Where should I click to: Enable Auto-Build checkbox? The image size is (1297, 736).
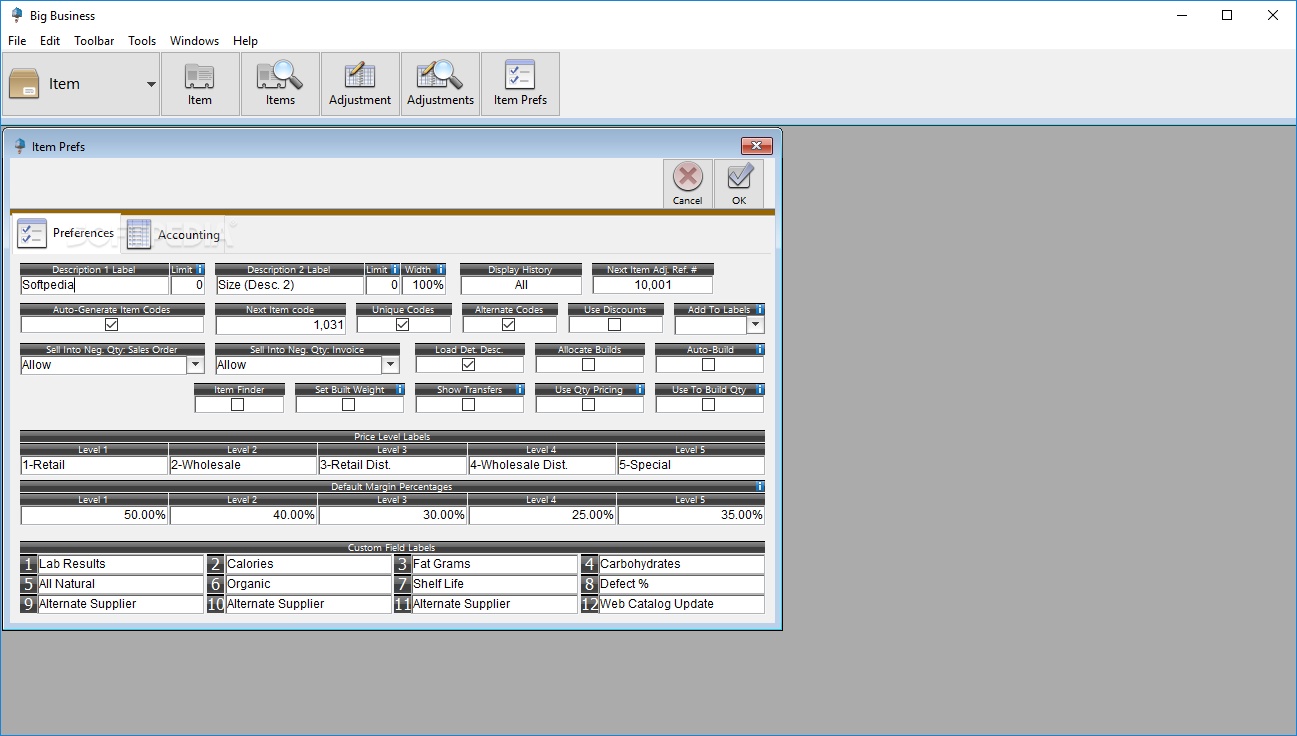point(708,365)
